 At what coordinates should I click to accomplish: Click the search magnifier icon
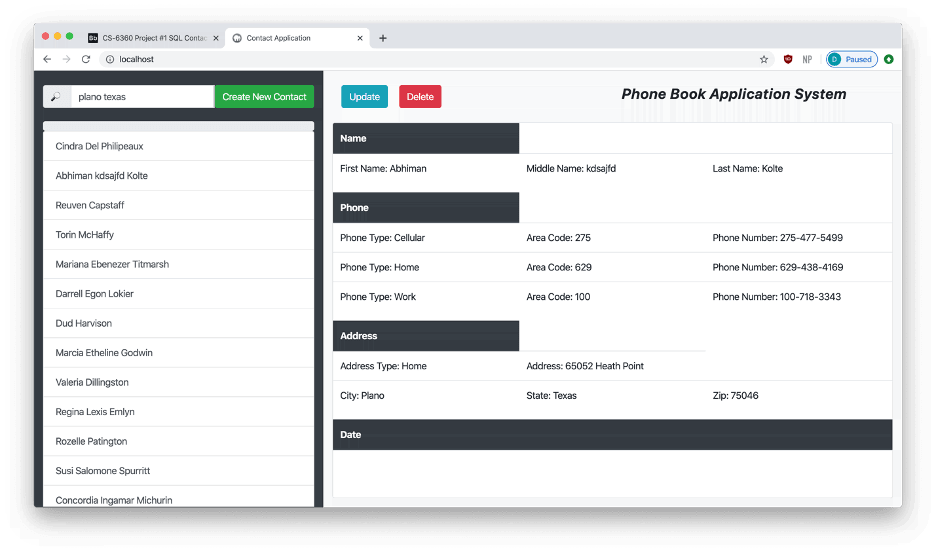tap(56, 97)
